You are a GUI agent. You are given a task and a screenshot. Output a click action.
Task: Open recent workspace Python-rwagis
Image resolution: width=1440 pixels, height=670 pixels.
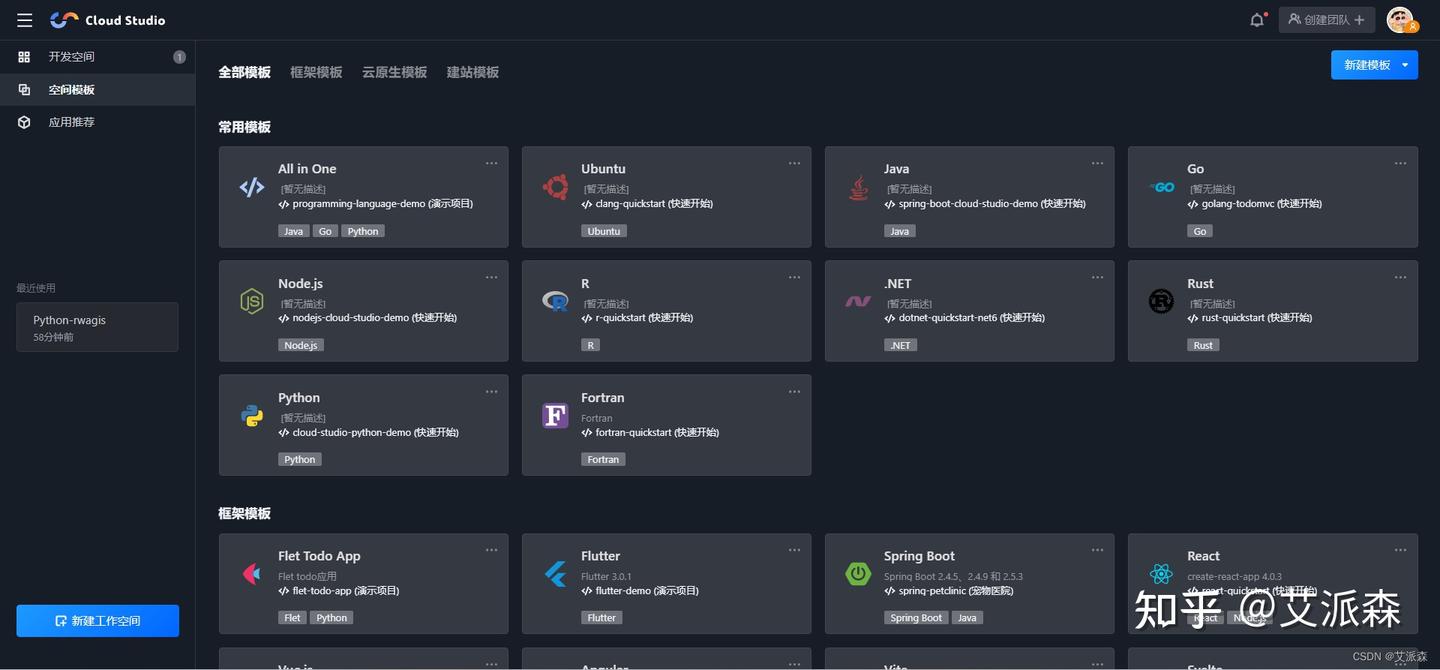(97, 327)
